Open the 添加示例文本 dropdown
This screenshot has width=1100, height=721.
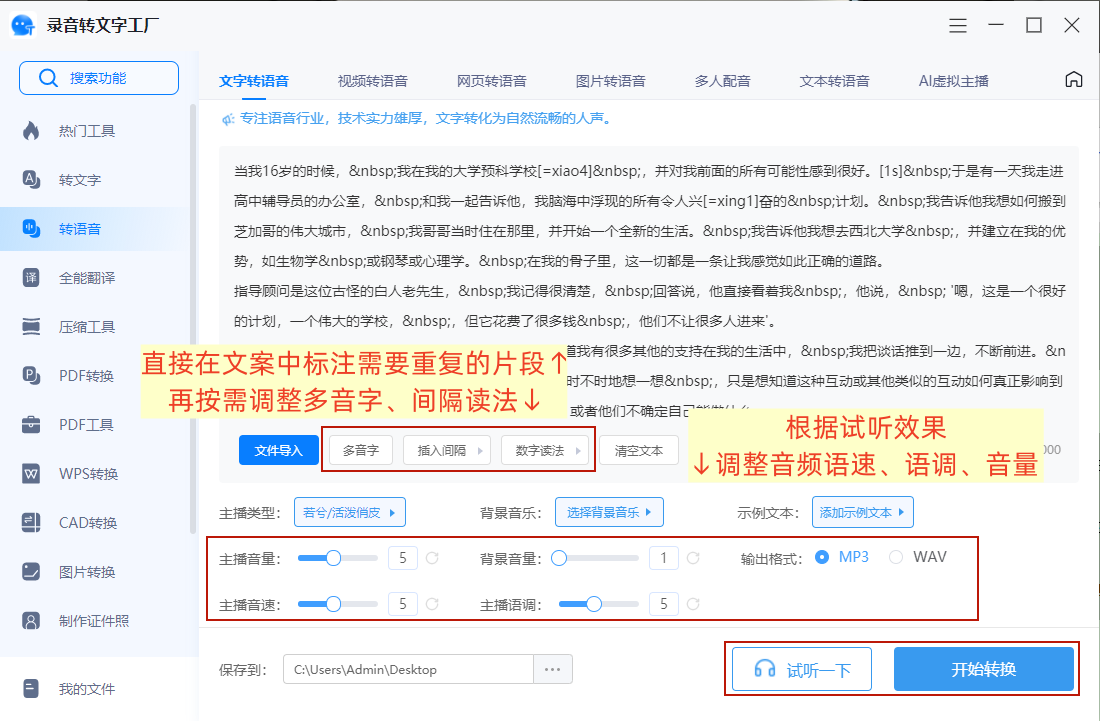point(862,512)
